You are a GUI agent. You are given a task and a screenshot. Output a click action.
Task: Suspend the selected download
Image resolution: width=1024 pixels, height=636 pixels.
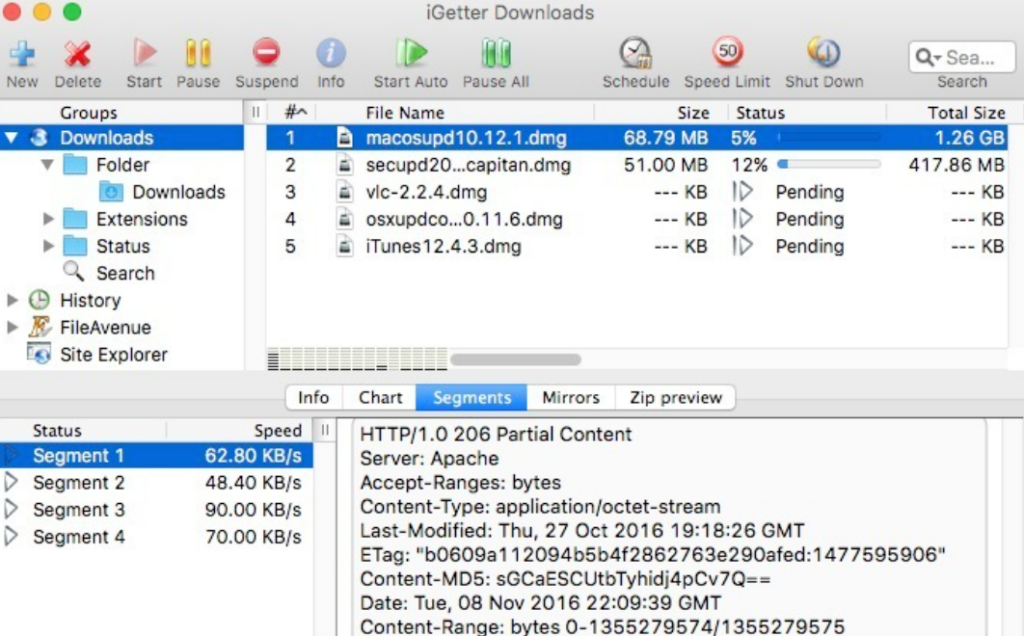pos(266,53)
